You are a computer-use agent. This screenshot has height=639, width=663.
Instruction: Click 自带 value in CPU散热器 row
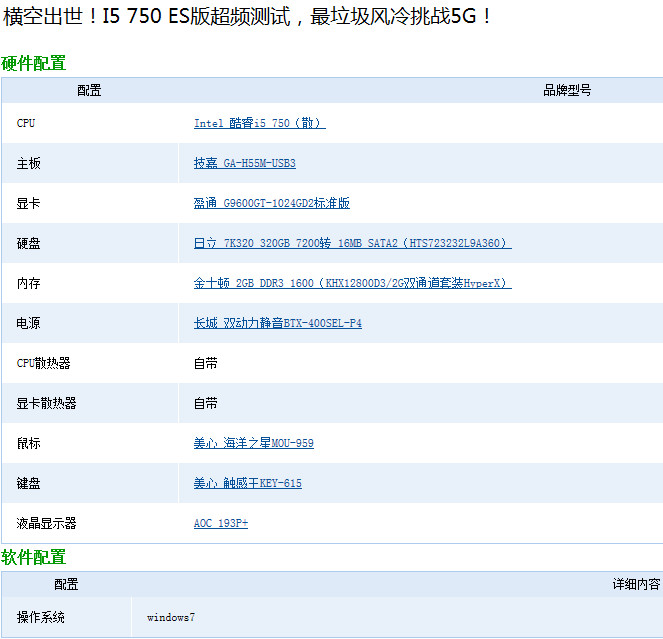pyautogui.click(x=205, y=363)
